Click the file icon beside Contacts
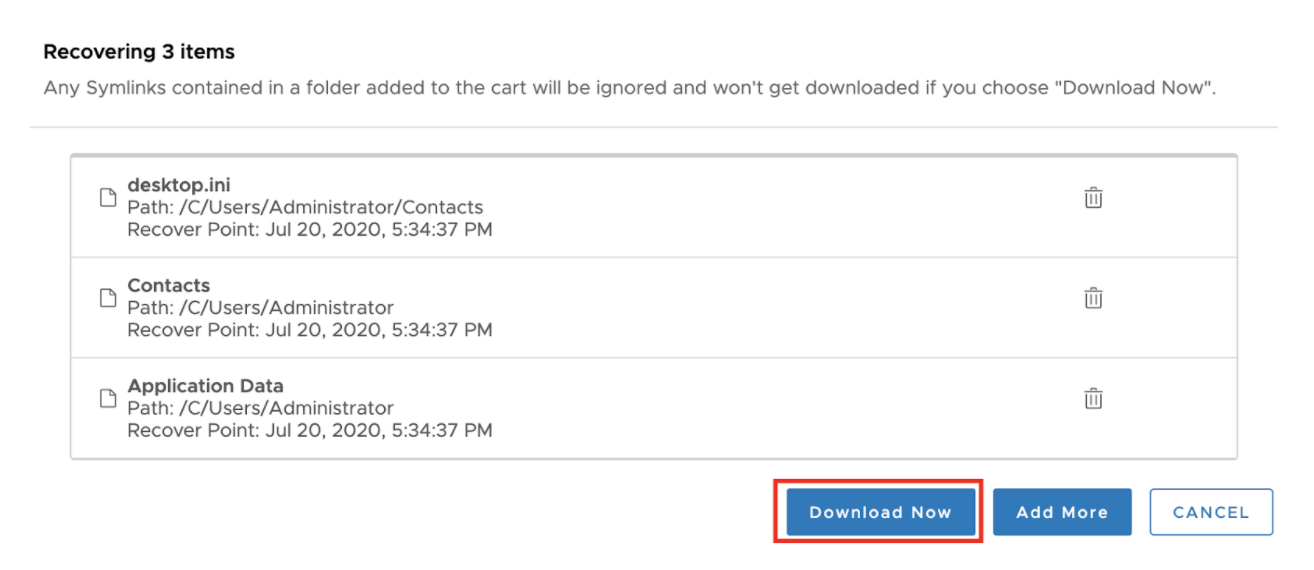 pos(107,298)
